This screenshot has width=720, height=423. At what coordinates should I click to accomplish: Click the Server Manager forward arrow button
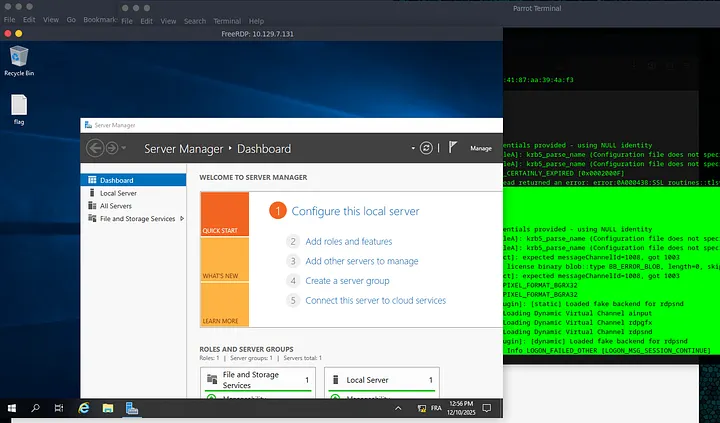tap(110, 148)
